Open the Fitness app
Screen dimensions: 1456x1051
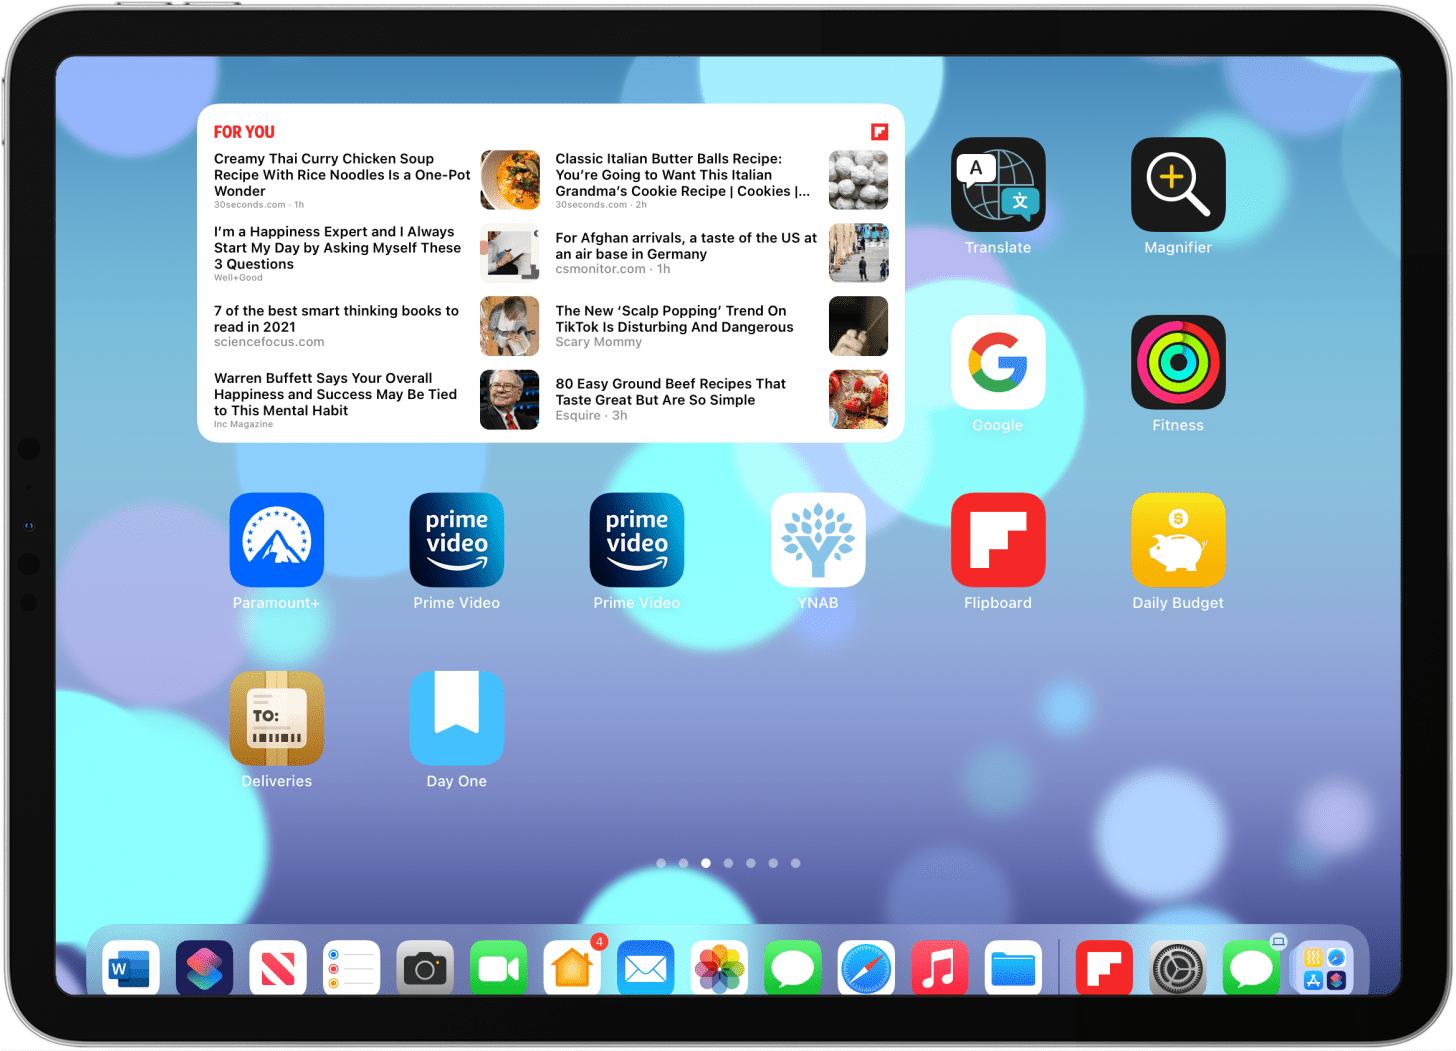(1177, 362)
